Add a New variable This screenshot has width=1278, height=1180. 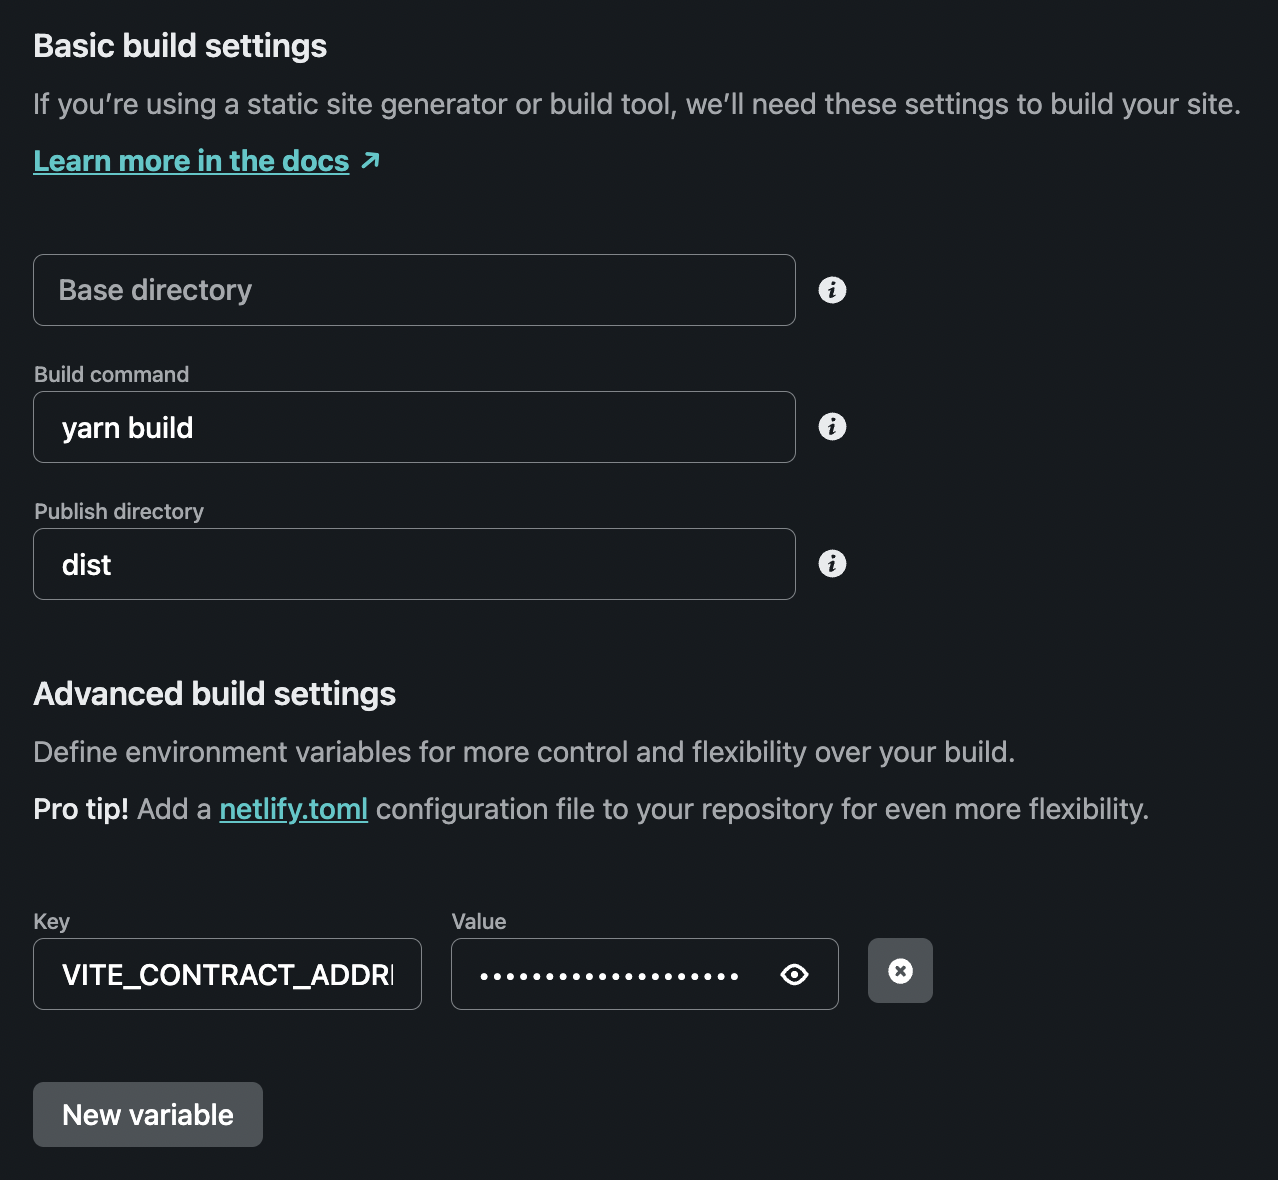148,1114
